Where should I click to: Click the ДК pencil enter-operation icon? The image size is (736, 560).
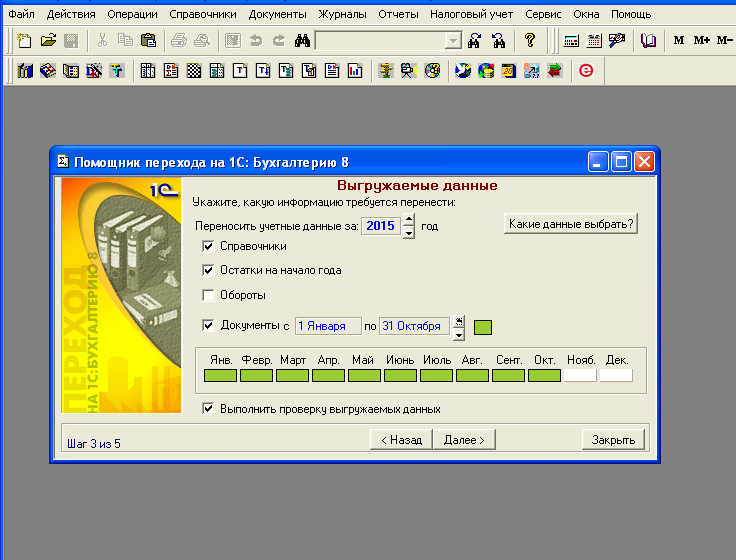click(x=94, y=71)
